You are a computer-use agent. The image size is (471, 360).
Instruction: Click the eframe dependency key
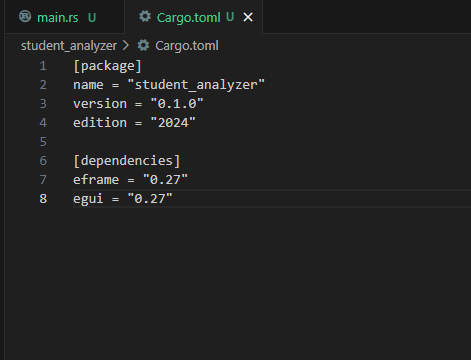tap(96, 180)
